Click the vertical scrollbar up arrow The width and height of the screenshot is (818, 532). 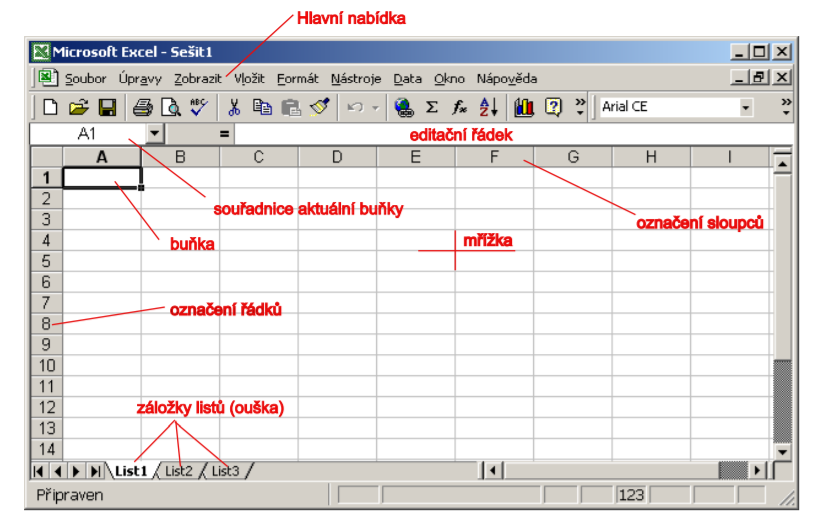pyautogui.click(x=782, y=164)
